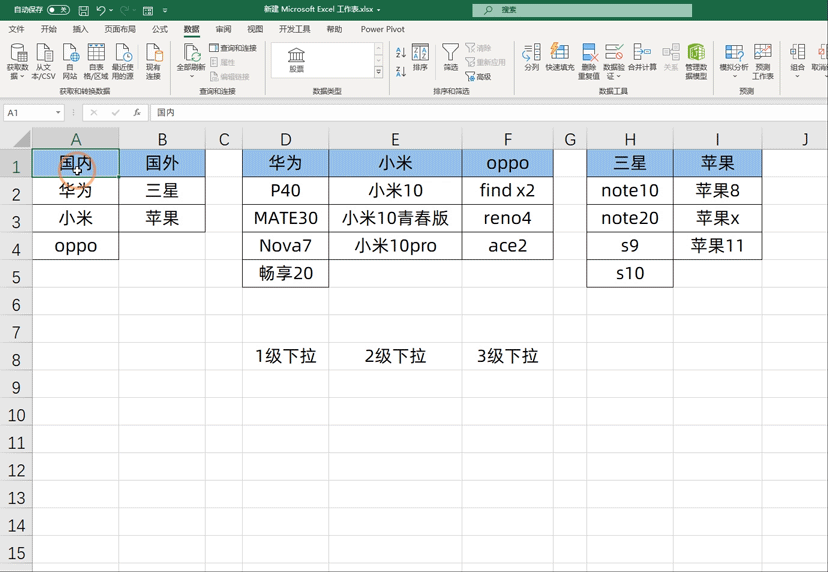Sort ascending with the A-Z icon
This screenshot has height=572, width=828.
(x=401, y=52)
